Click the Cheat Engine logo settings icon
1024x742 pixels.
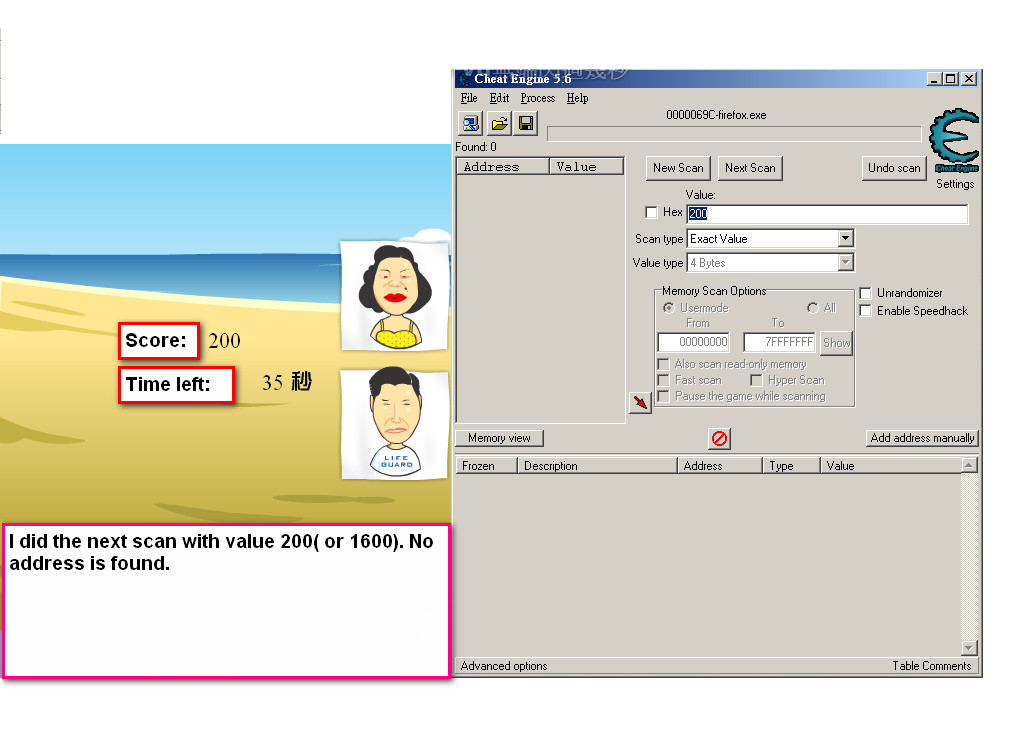pyautogui.click(x=954, y=143)
